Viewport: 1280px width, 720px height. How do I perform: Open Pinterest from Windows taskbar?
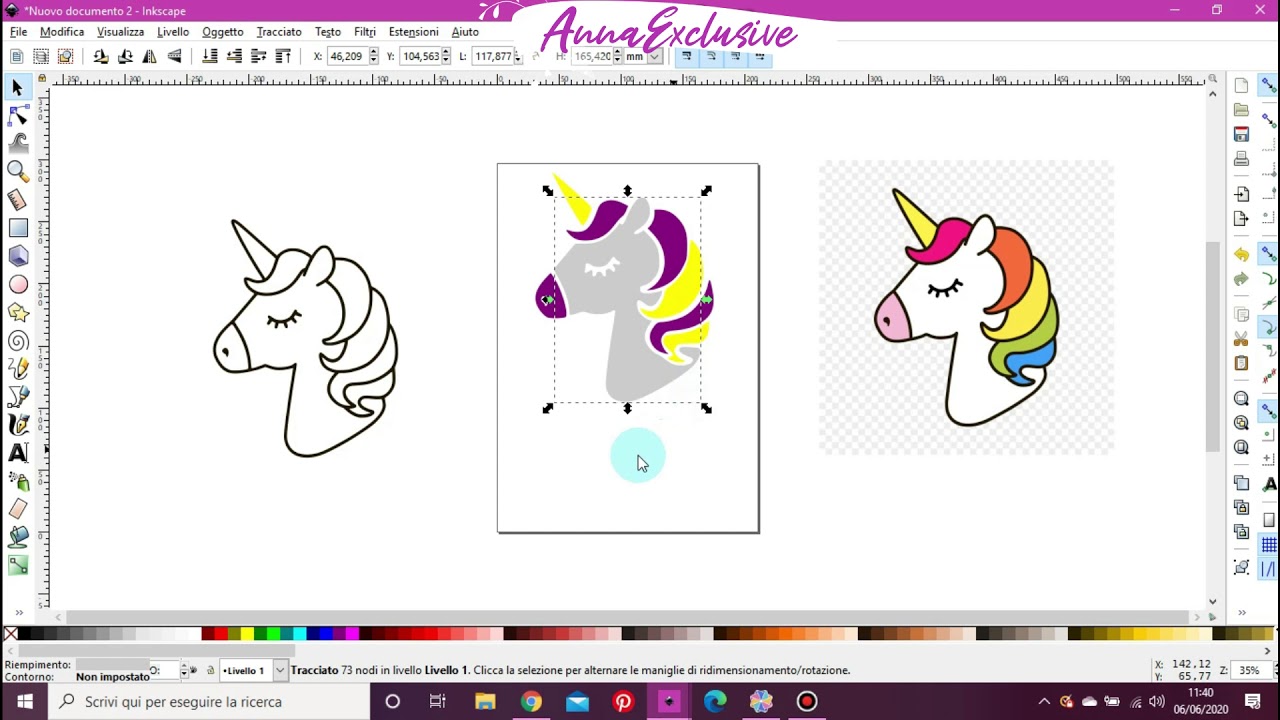click(623, 702)
